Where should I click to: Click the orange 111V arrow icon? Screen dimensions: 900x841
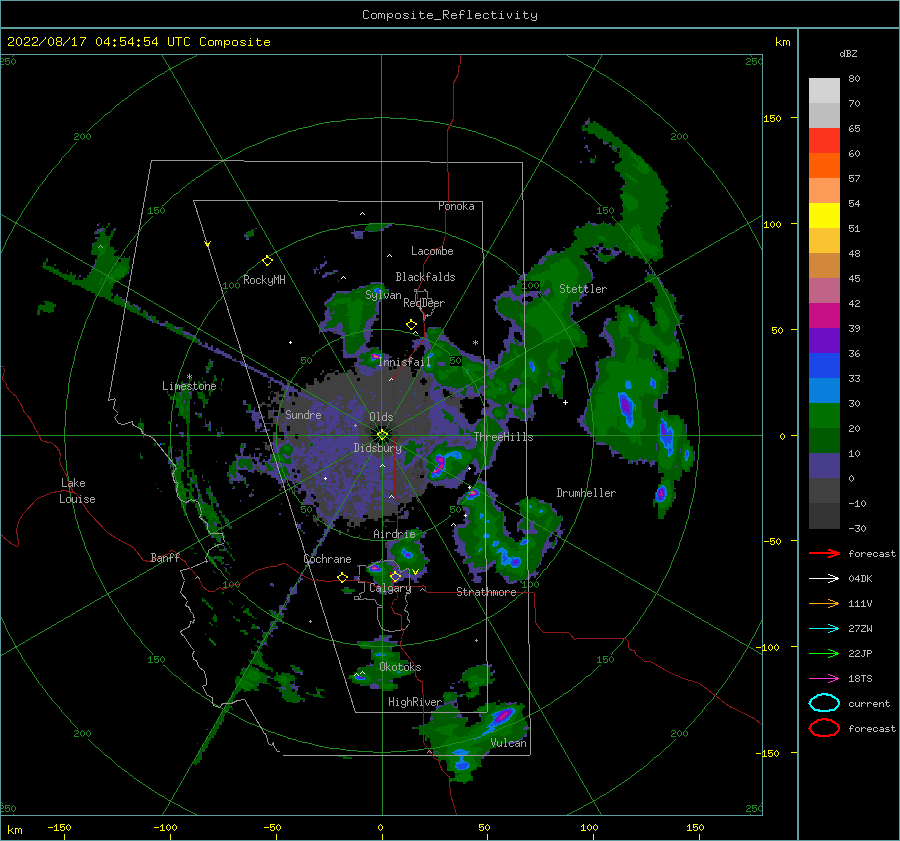coord(824,603)
